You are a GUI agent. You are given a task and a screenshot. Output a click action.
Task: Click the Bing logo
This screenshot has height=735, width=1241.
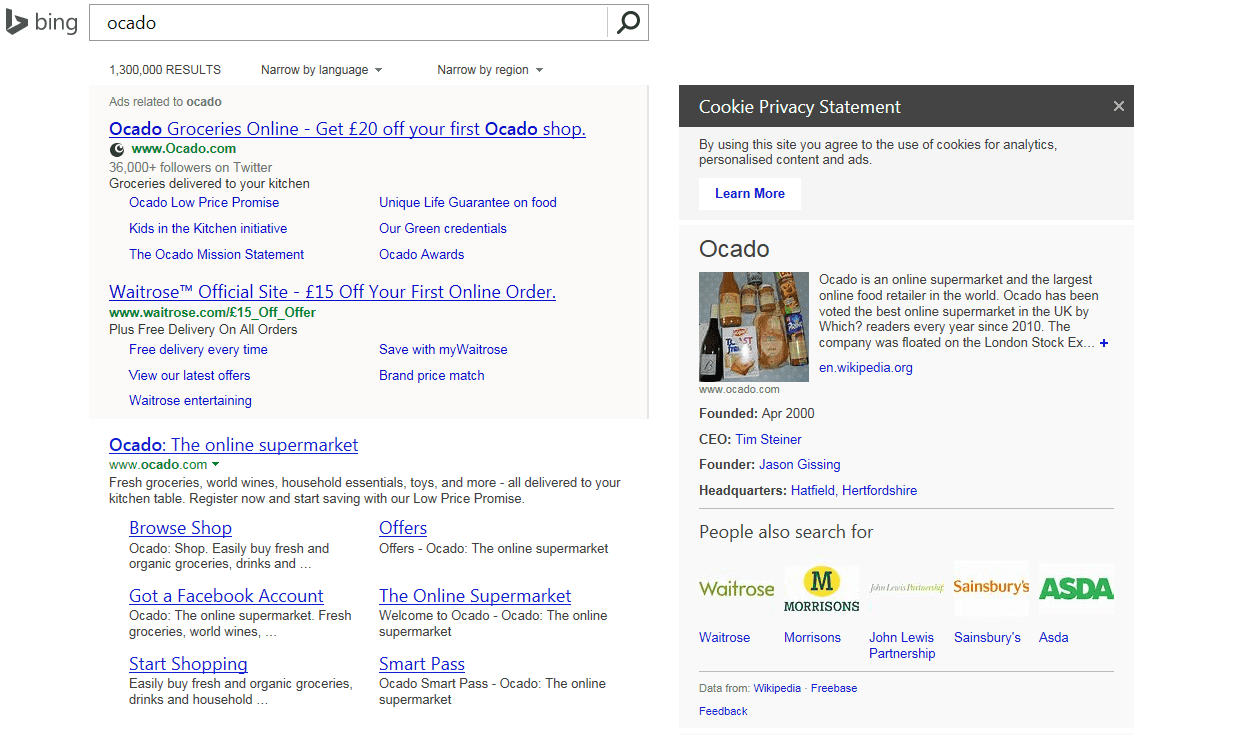[42, 22]
